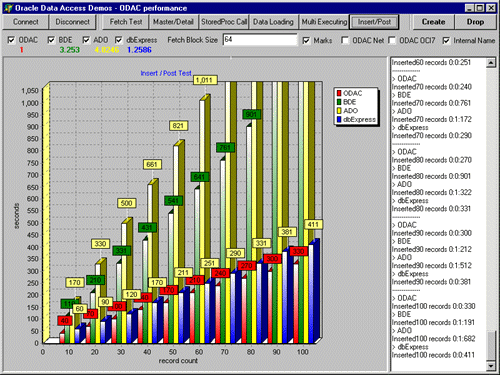
Task: Click the blue dbExpress legend swatch
Action: tap(339, 119)
